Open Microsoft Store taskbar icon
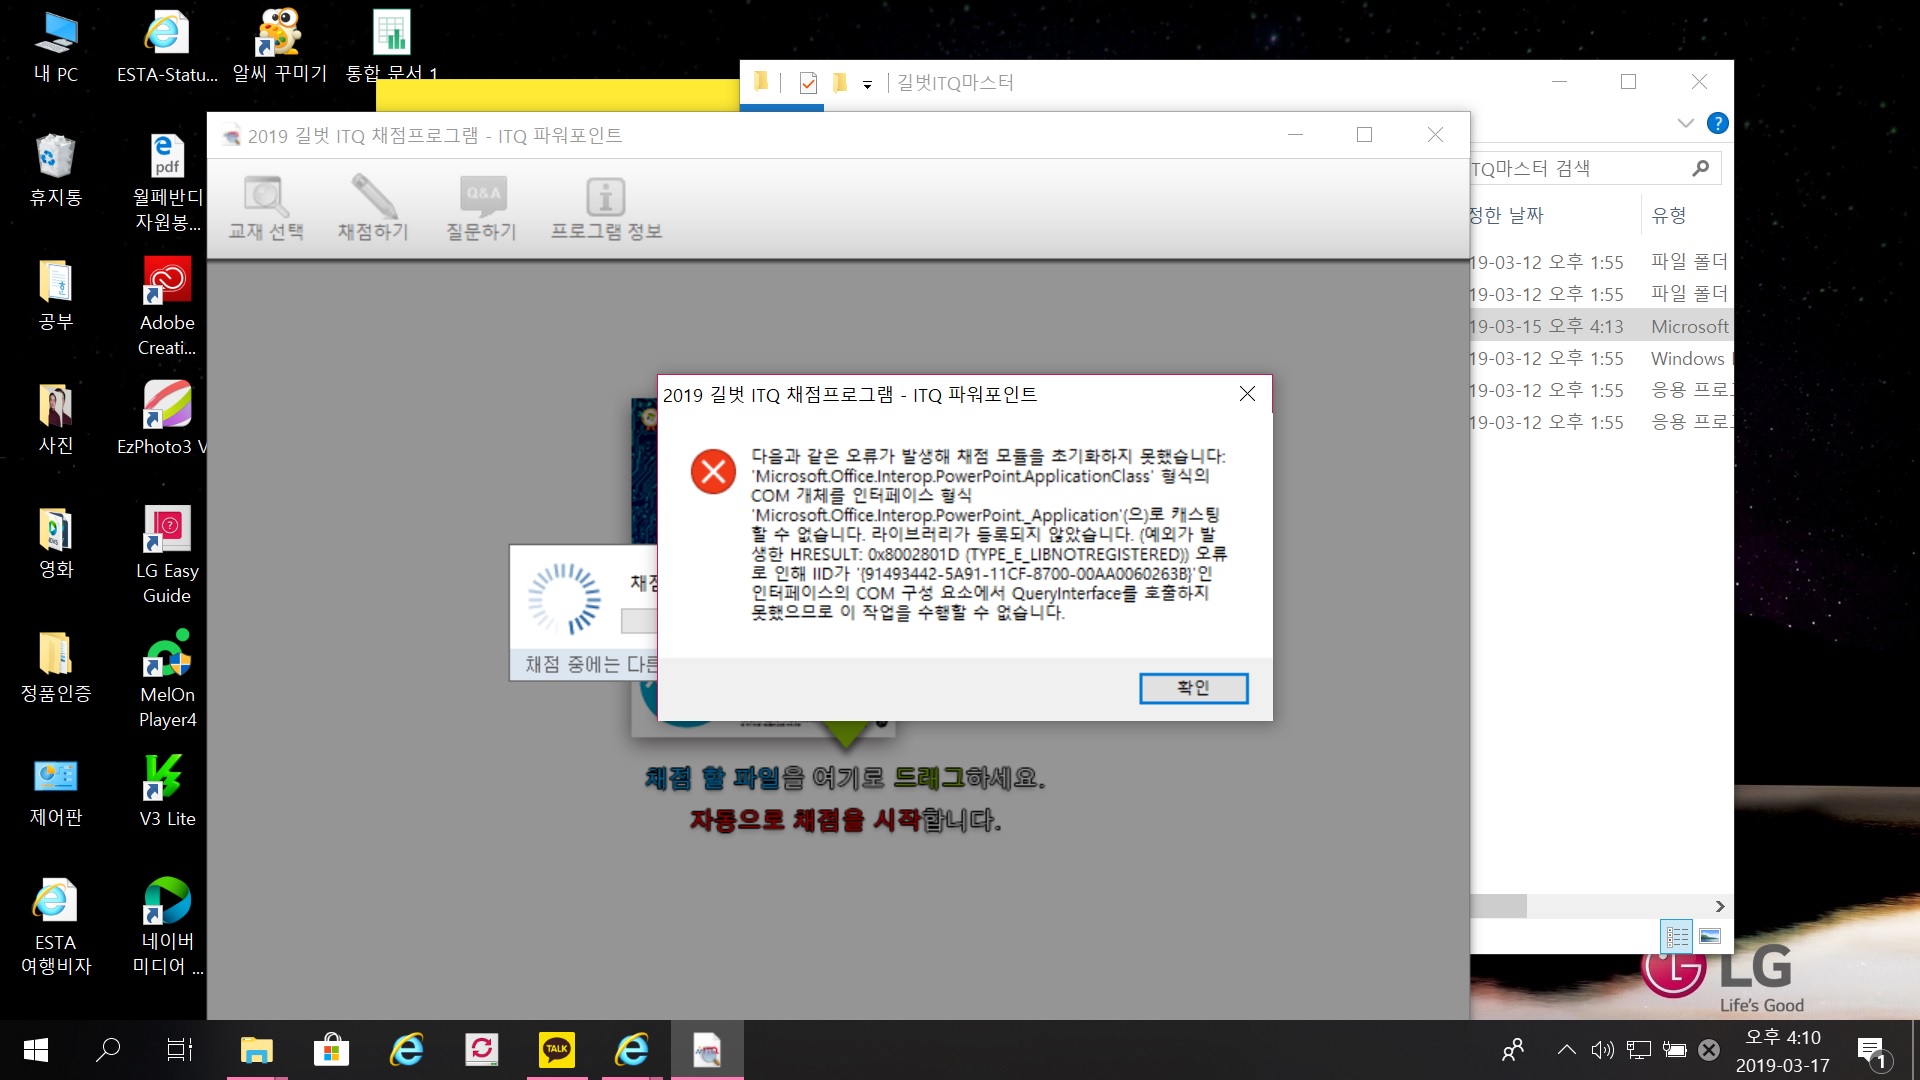The width and height of the screenshot is (1920, 1080). coord(331,1050)
